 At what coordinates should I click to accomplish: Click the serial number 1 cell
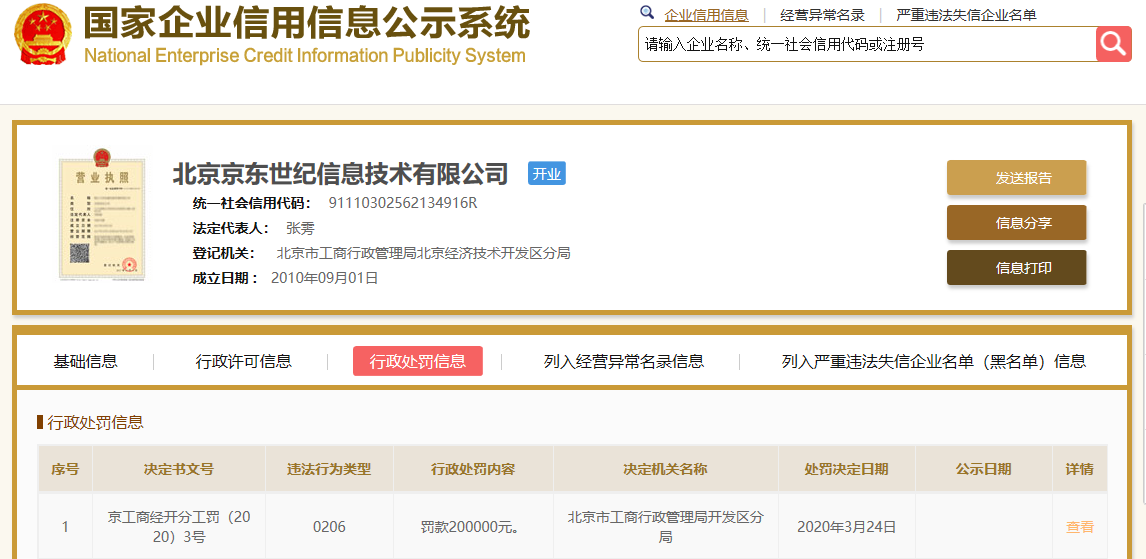click(65, 527)
